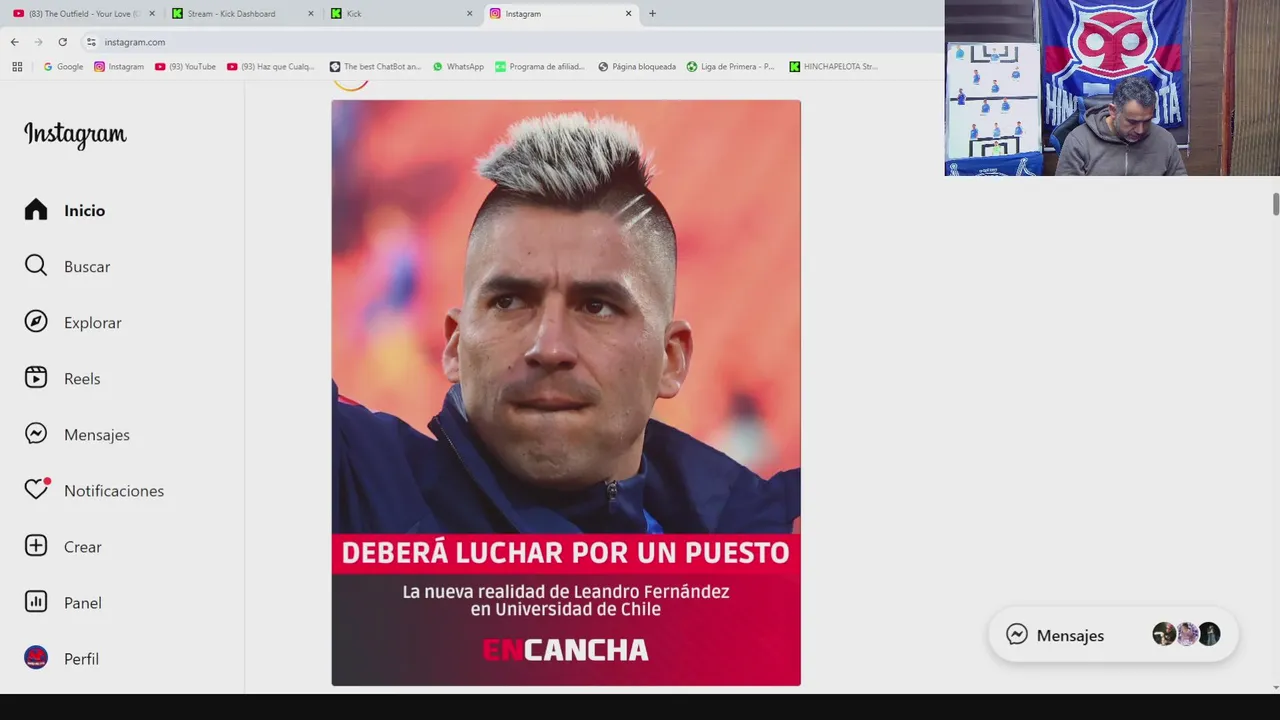Open the Programa de afiliad... bookmark
The image size is (1280, 720).
[x=542, y=67]
